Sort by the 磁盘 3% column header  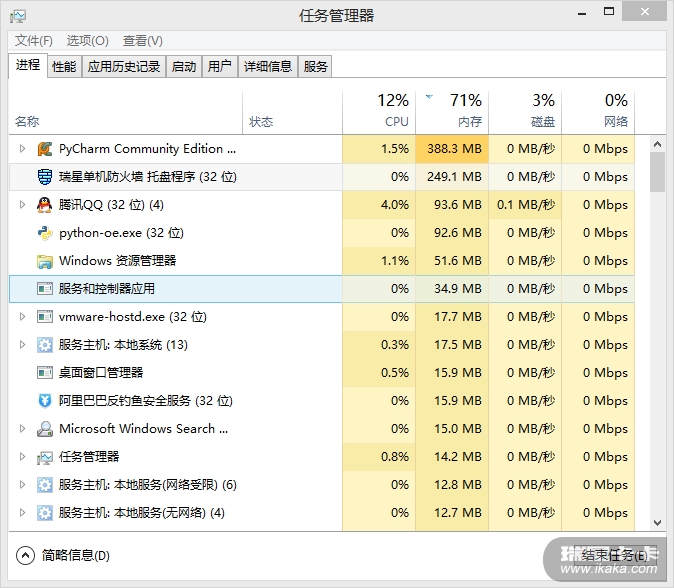(x=525, y=113)
